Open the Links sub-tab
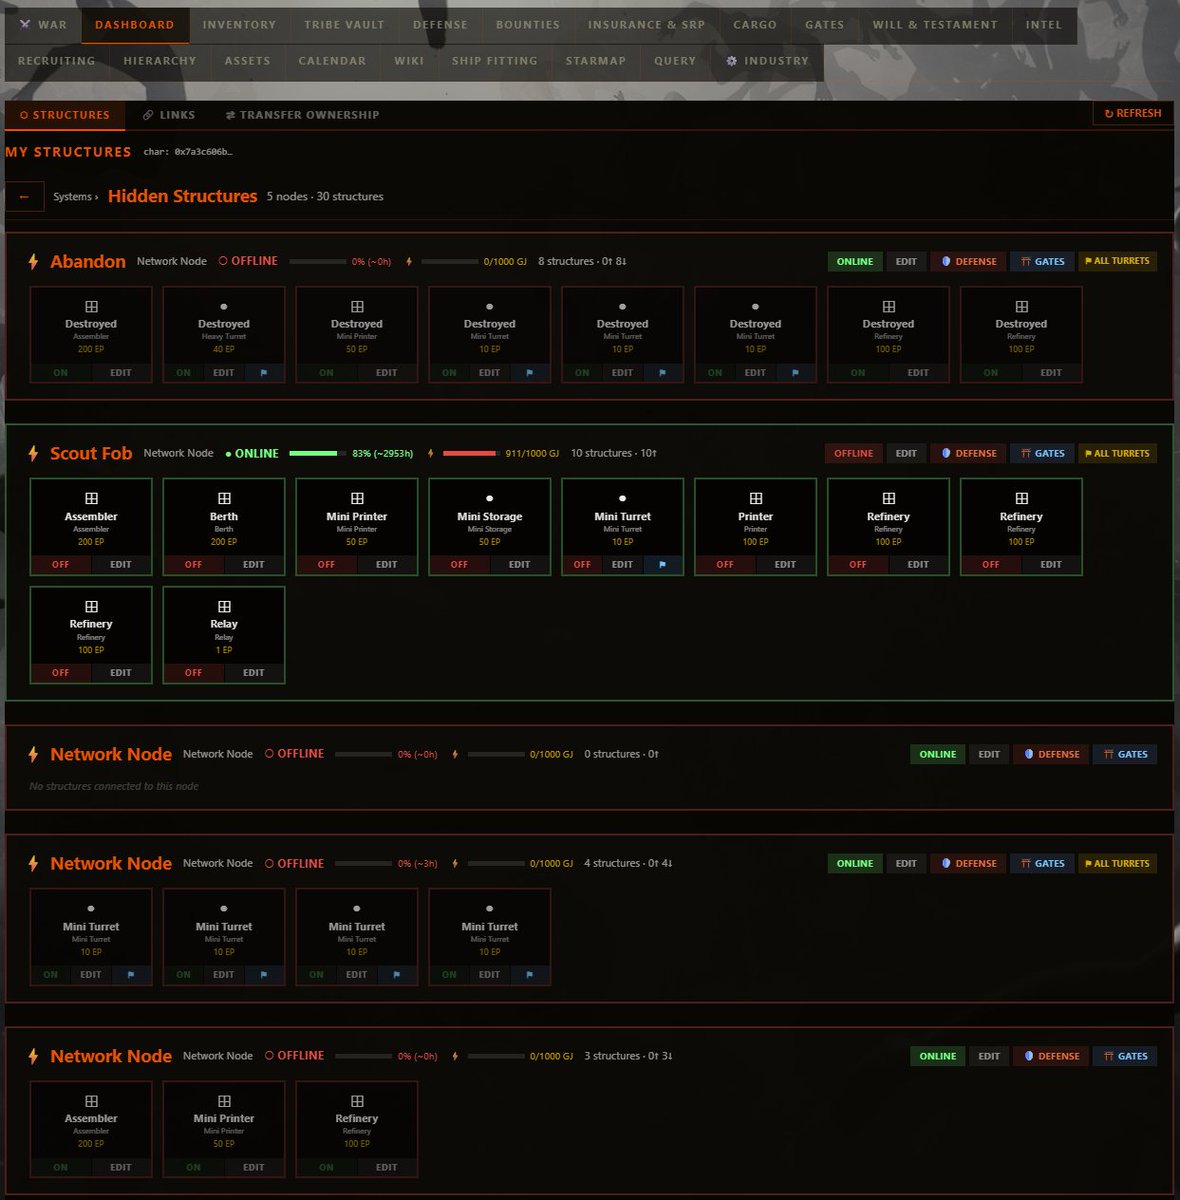This screenshot has width=1180, height=1200. pyautogui.click(x=169, y=115)
